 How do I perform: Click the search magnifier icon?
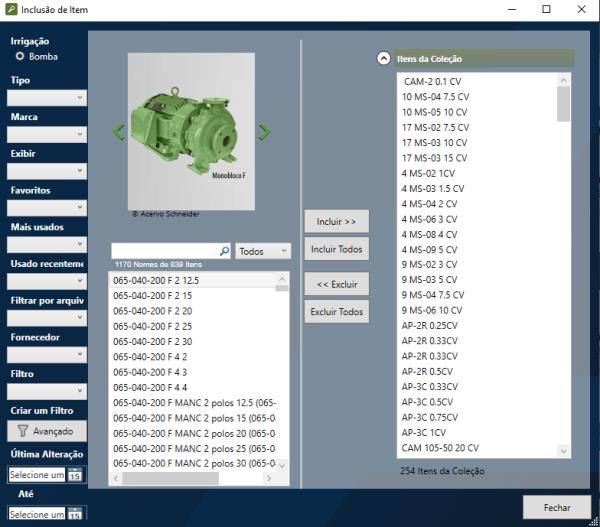pyautogui.click(x=224, y=251)
